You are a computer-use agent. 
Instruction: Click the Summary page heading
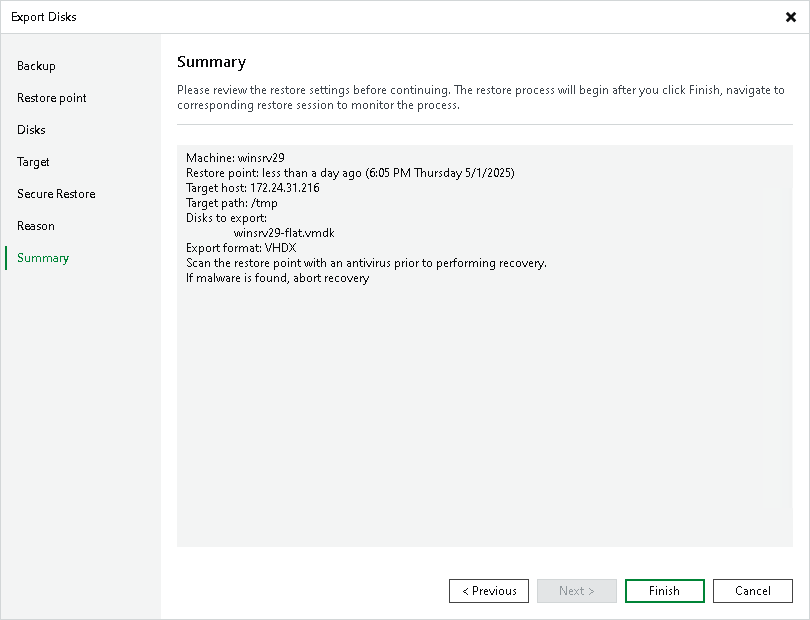click(x=211, y=62)
